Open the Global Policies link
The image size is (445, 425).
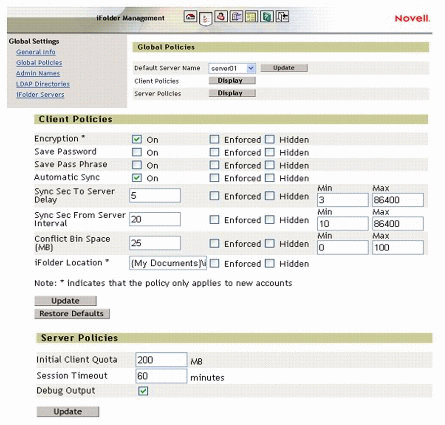tap(39, 63)
